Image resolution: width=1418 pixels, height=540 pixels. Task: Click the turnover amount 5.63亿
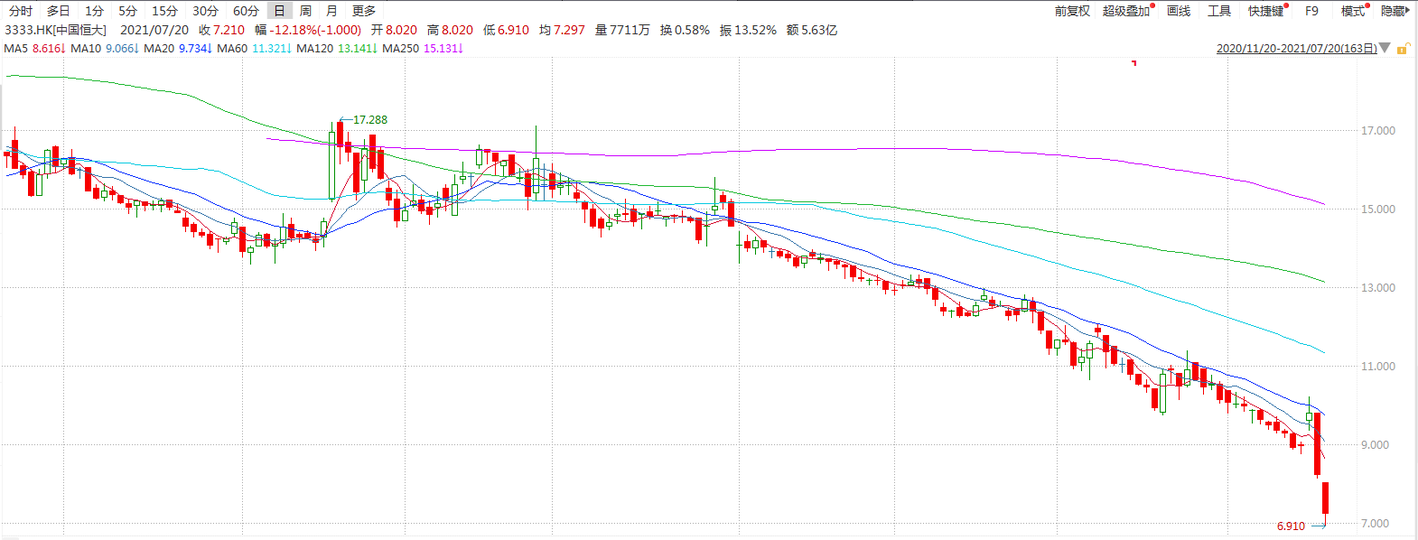tap(817, 30)
